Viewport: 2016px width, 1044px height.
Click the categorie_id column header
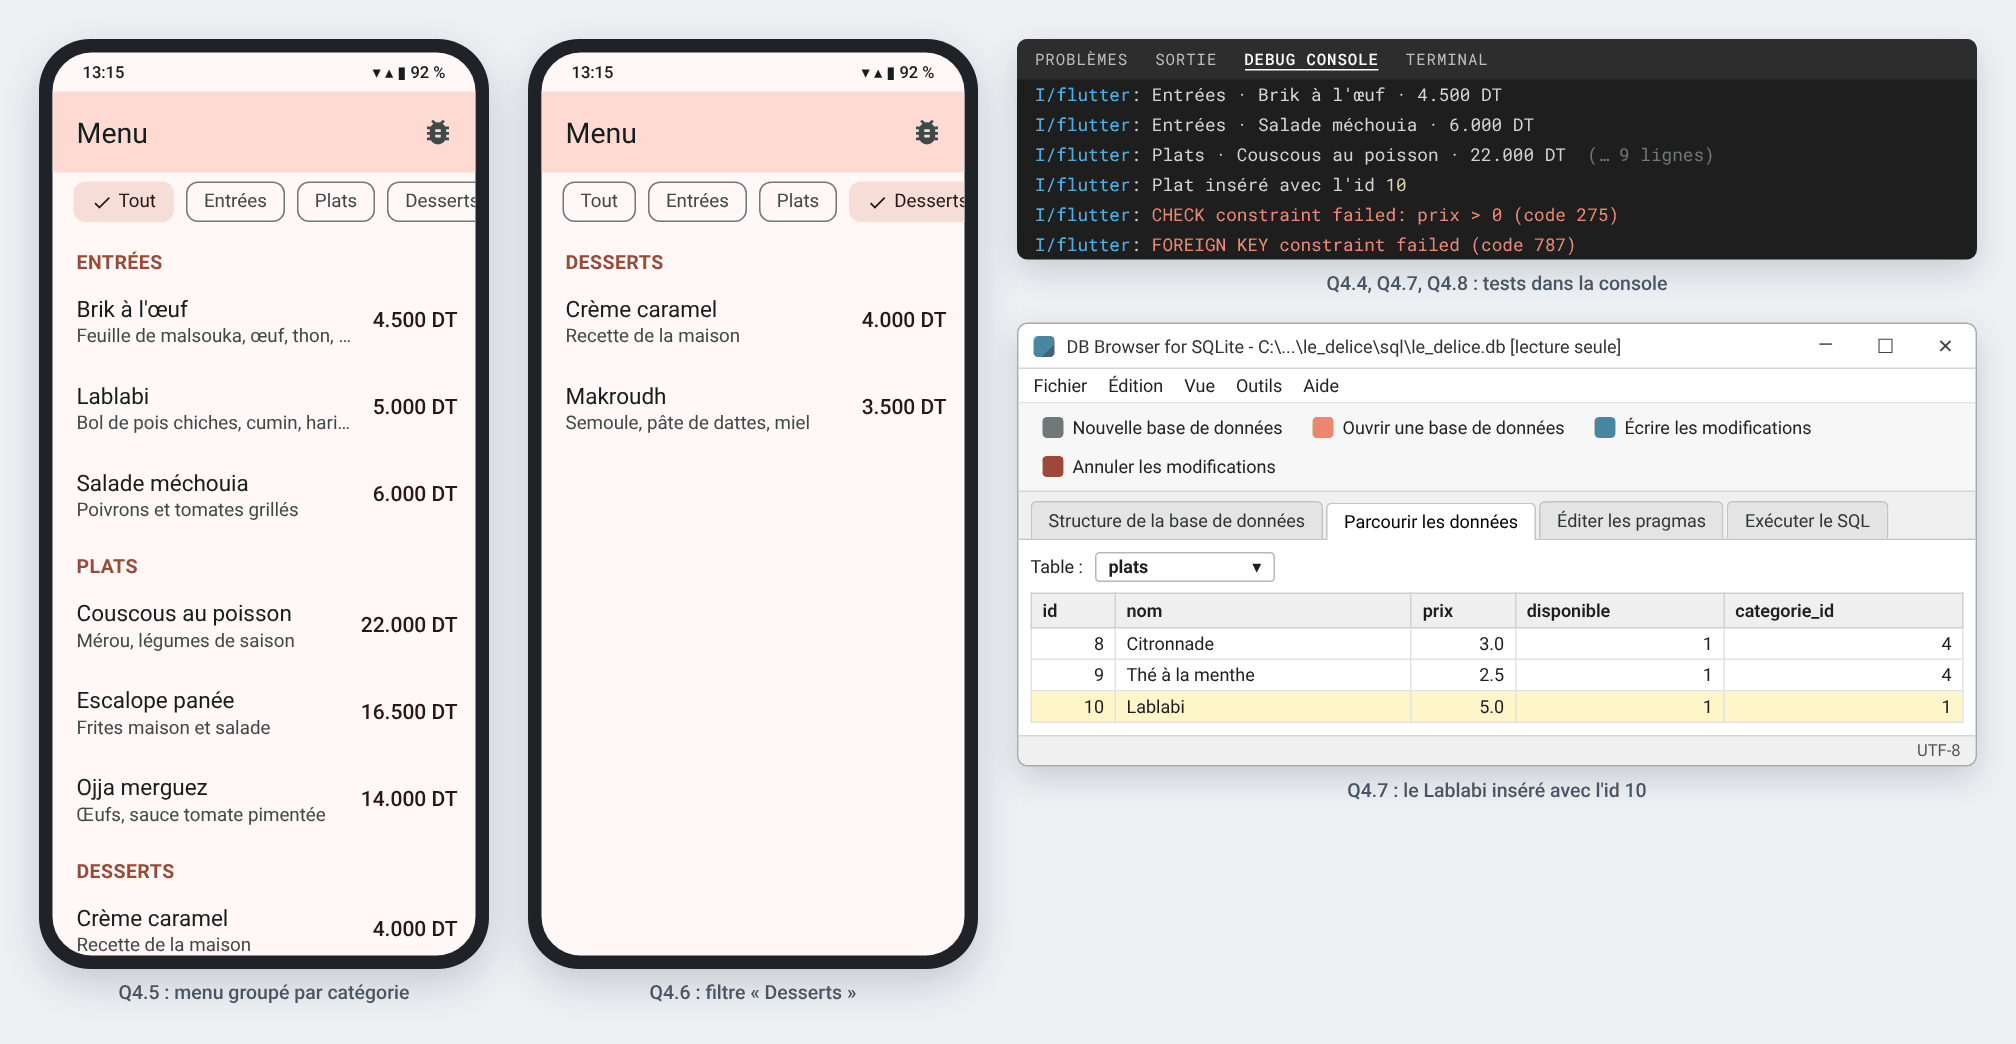pos(1843,611)
